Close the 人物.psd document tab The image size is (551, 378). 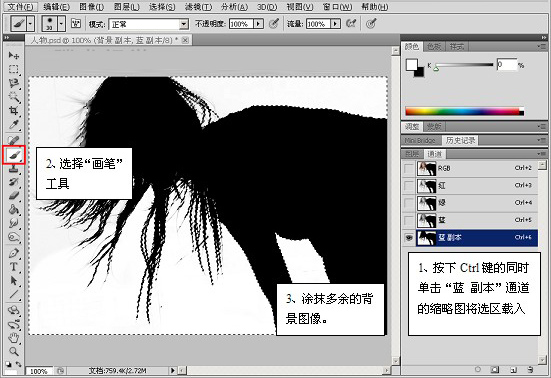[x=186, y=40]
